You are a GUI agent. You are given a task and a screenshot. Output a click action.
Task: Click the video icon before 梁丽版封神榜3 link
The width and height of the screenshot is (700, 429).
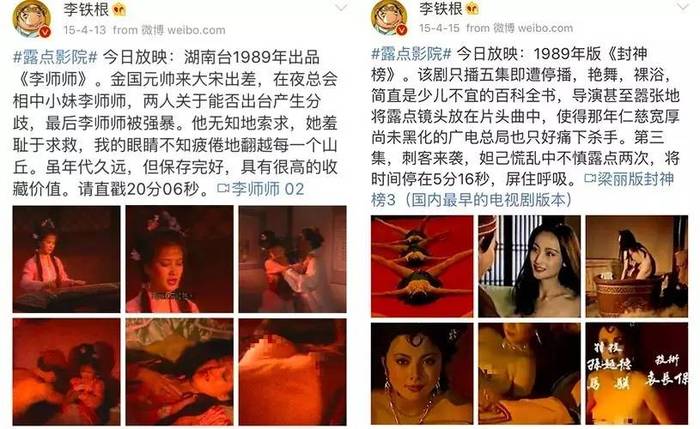tap(590, 179)
